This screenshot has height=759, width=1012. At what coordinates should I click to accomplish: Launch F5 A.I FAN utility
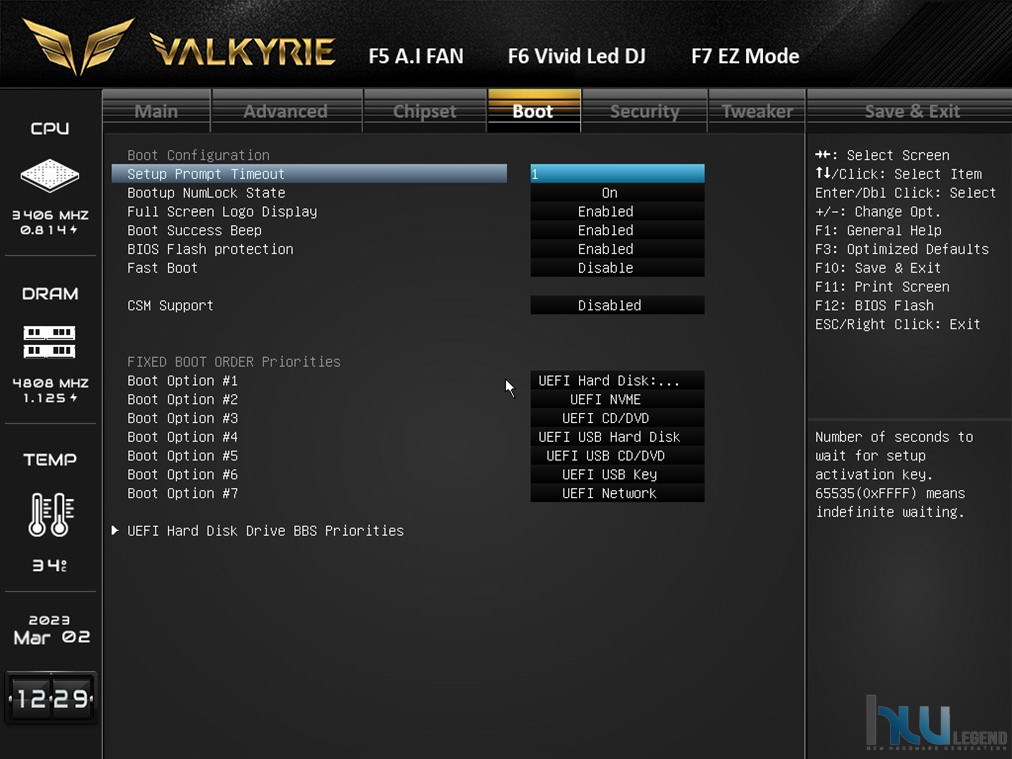pos(416,56)
